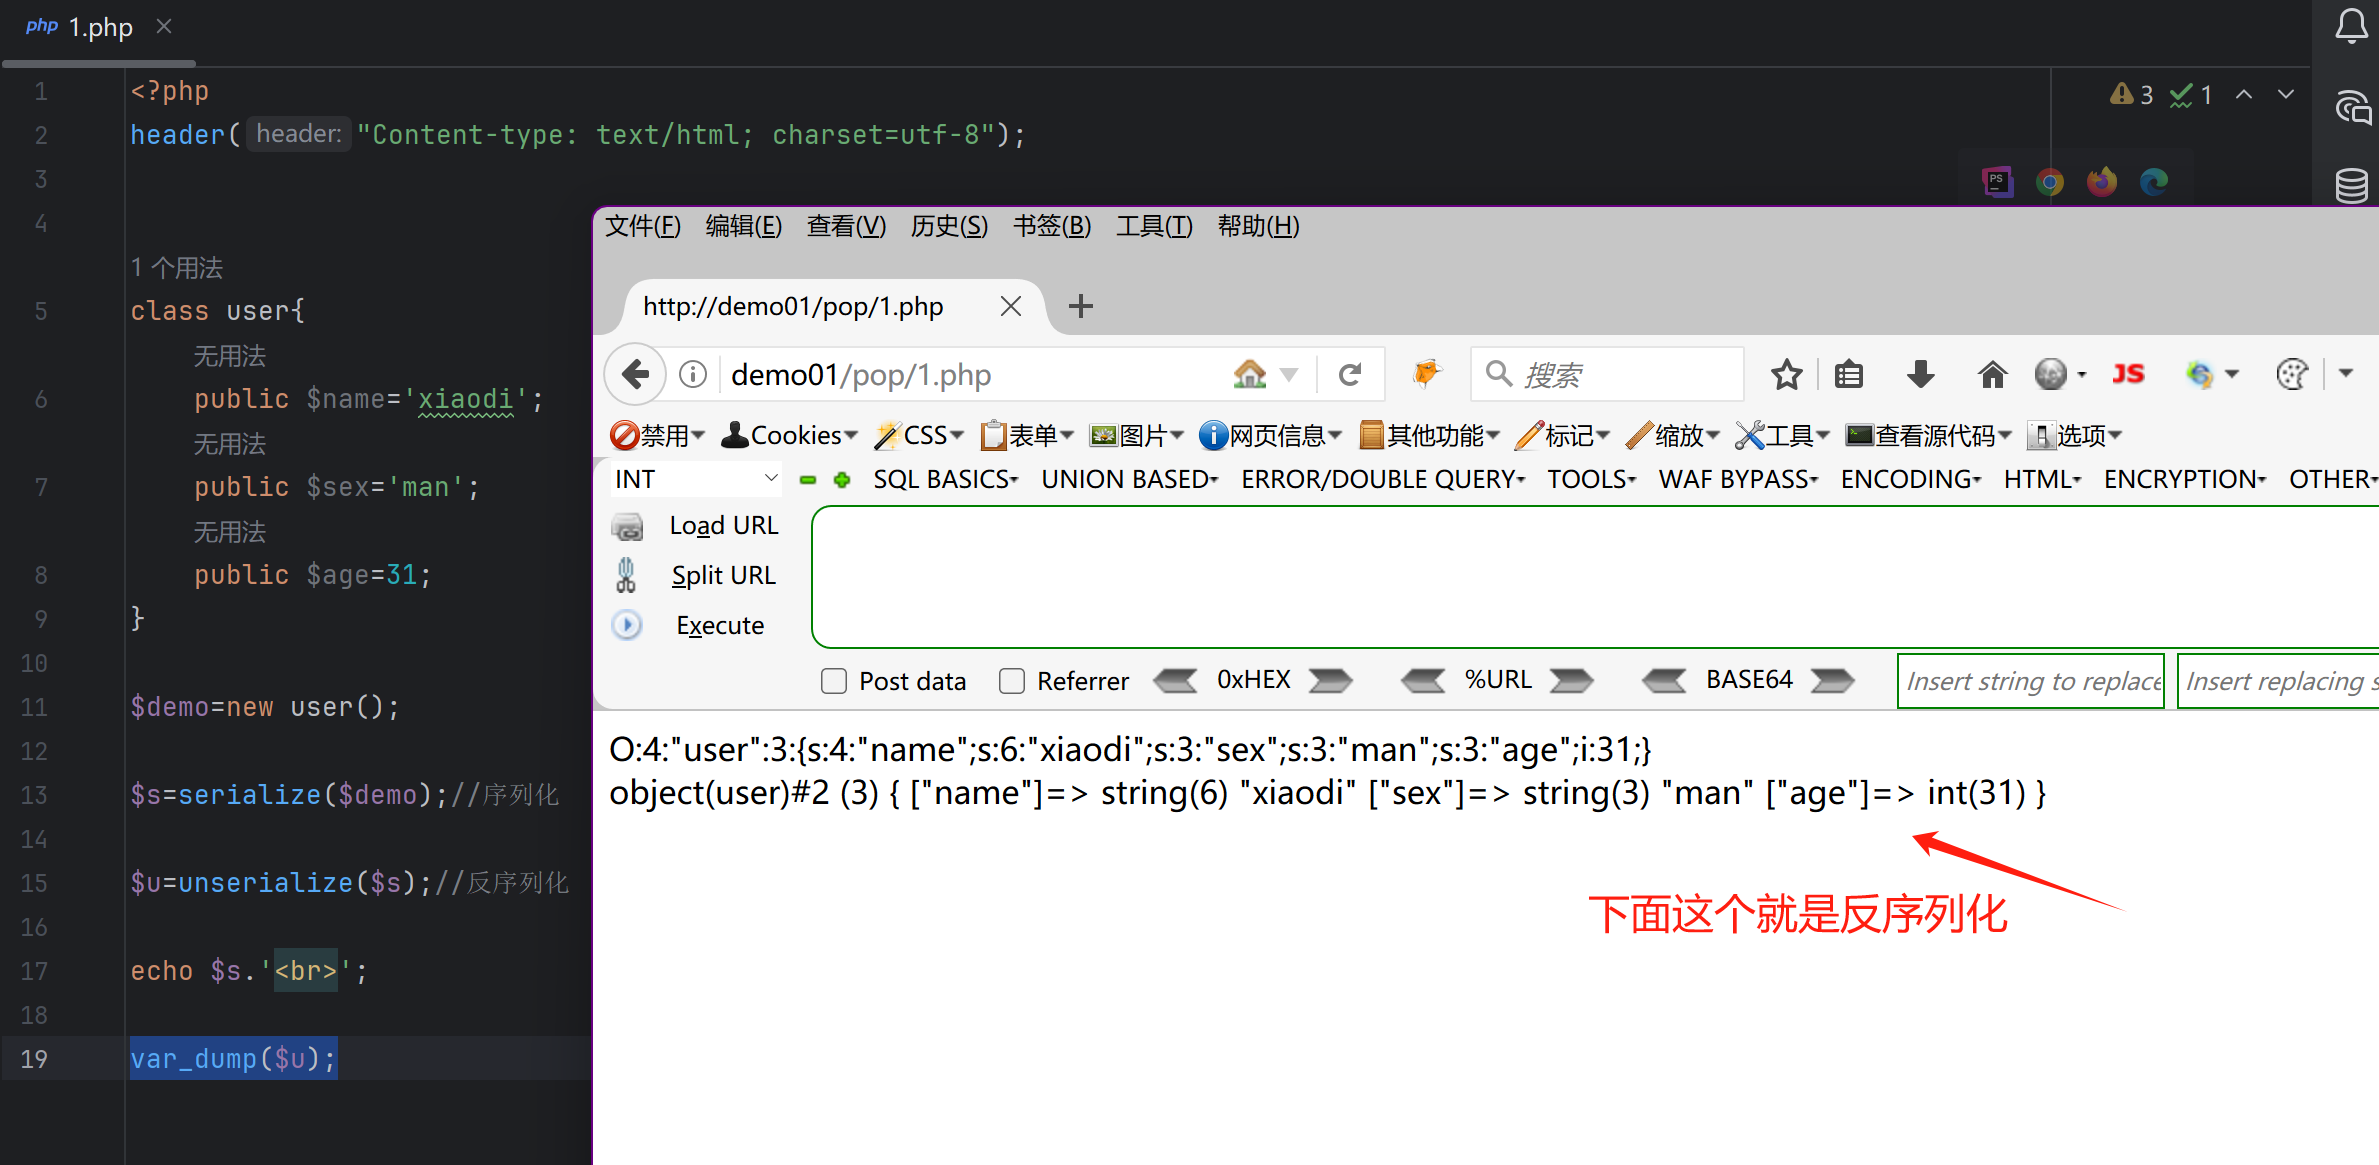Open the INT injection type dropdown
This screenshot has width=2379, height=1165.
(695, 478)
